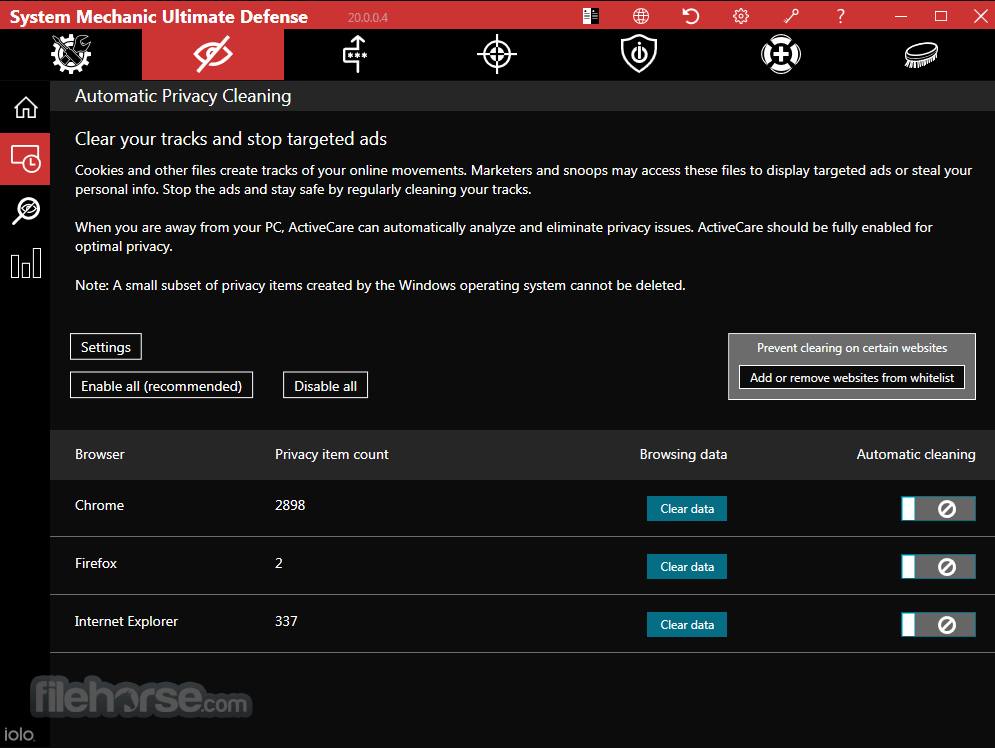995x748 pixels.
Task: Click the Disable all button
Action: [326, 386]
